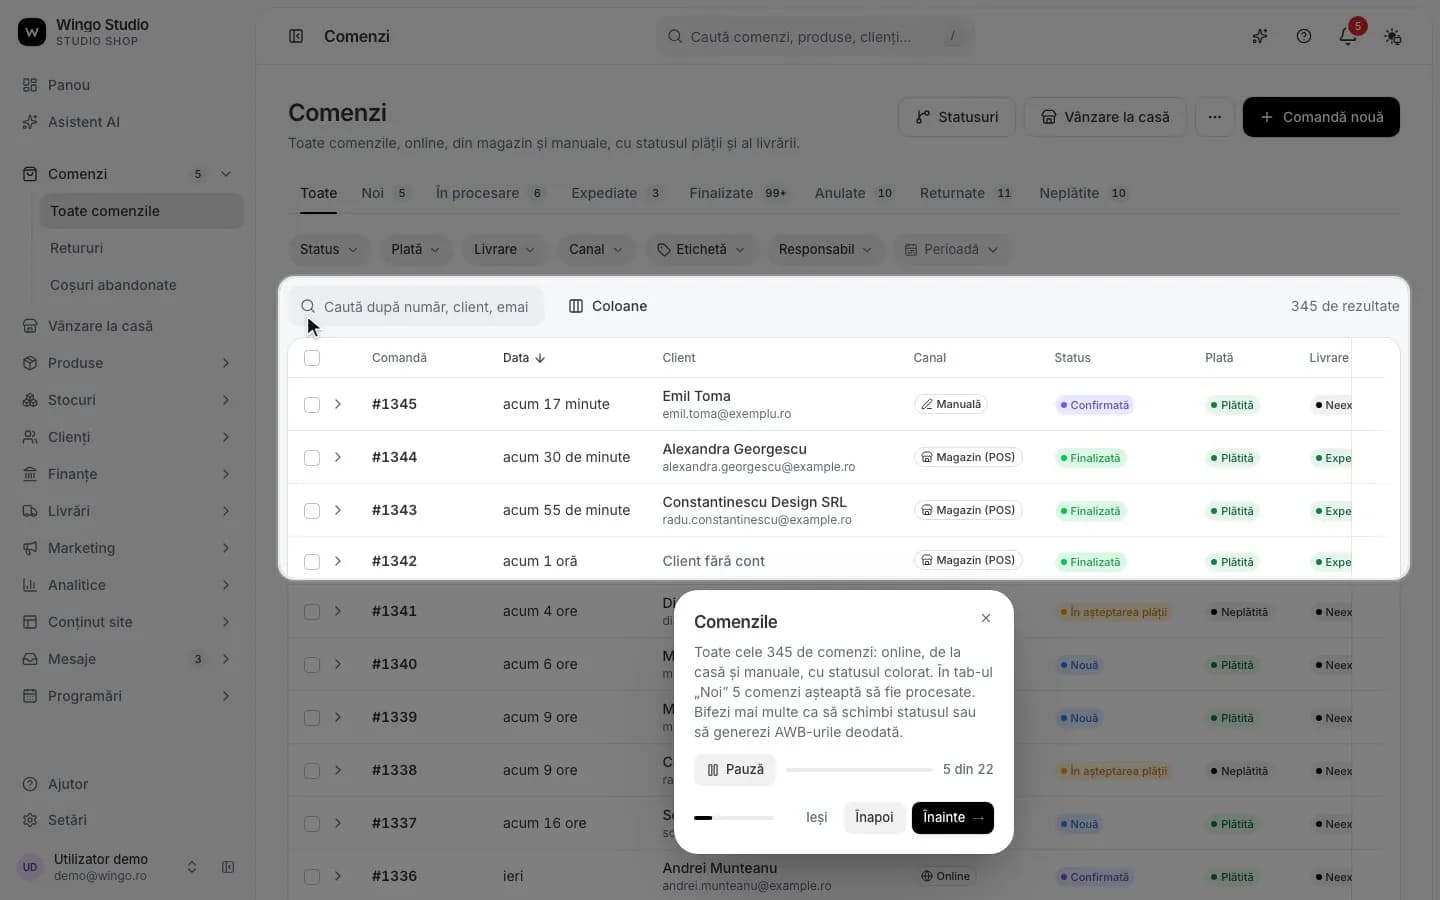Viewport: 1440px width, 900px height.
Task: Click the Statusuri button
Action: point(957,117)
